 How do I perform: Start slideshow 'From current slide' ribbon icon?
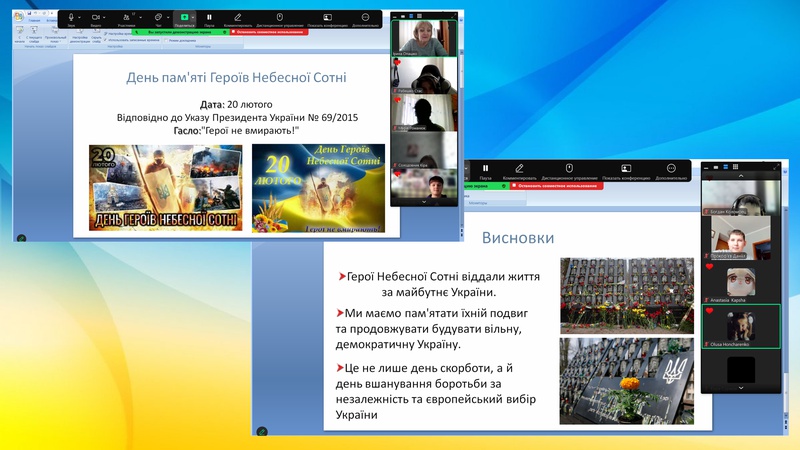pos(34,34)
